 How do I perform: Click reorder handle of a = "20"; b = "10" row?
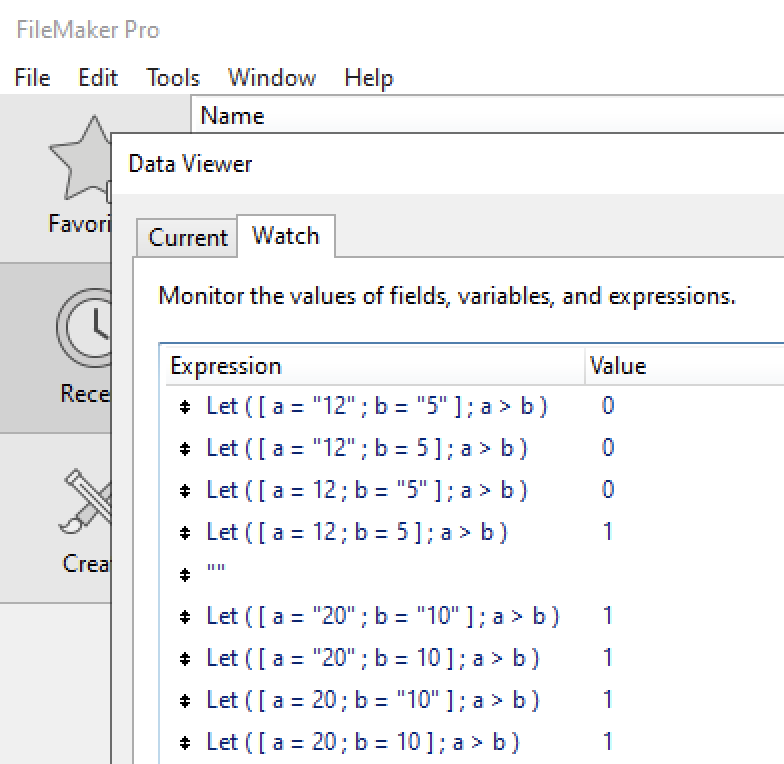(x=185, y=617)
